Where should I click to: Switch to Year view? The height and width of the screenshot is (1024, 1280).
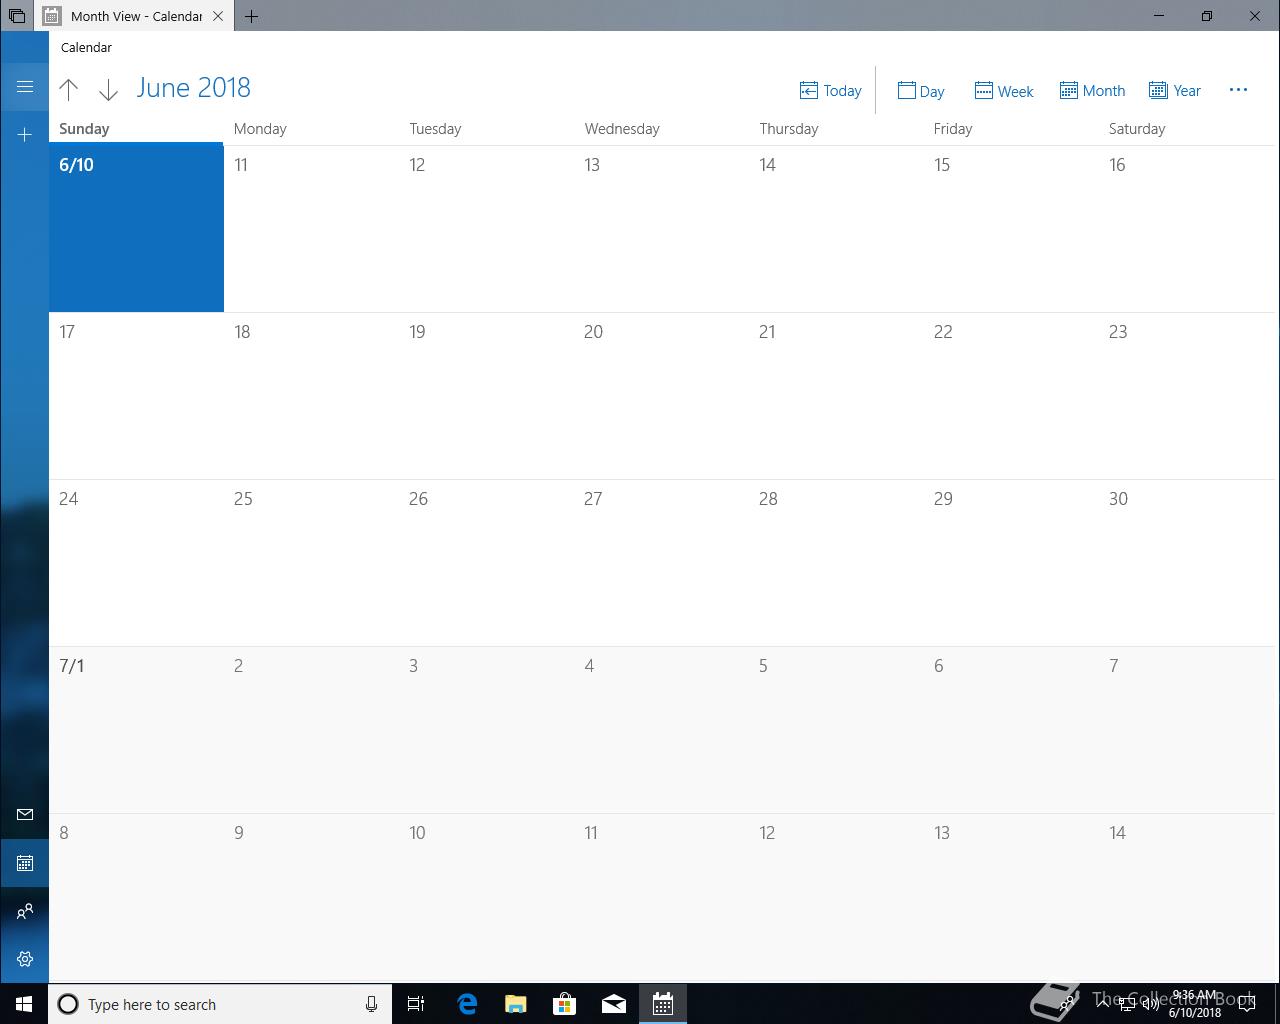(1175, 91)
